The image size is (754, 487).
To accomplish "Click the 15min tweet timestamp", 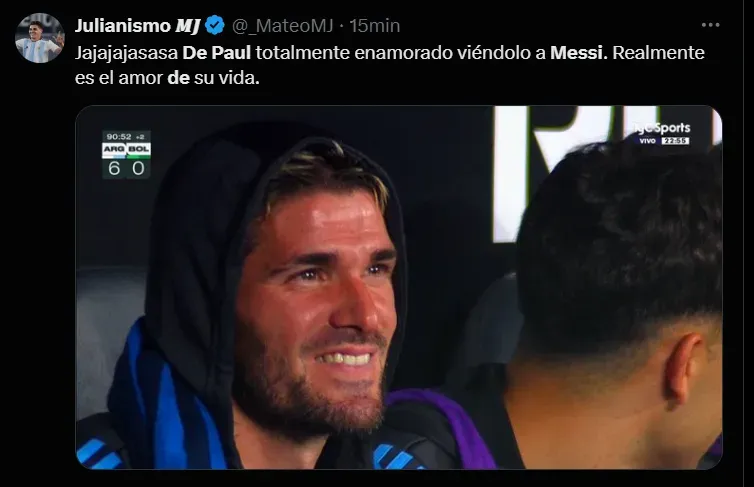I will (375, 25).
